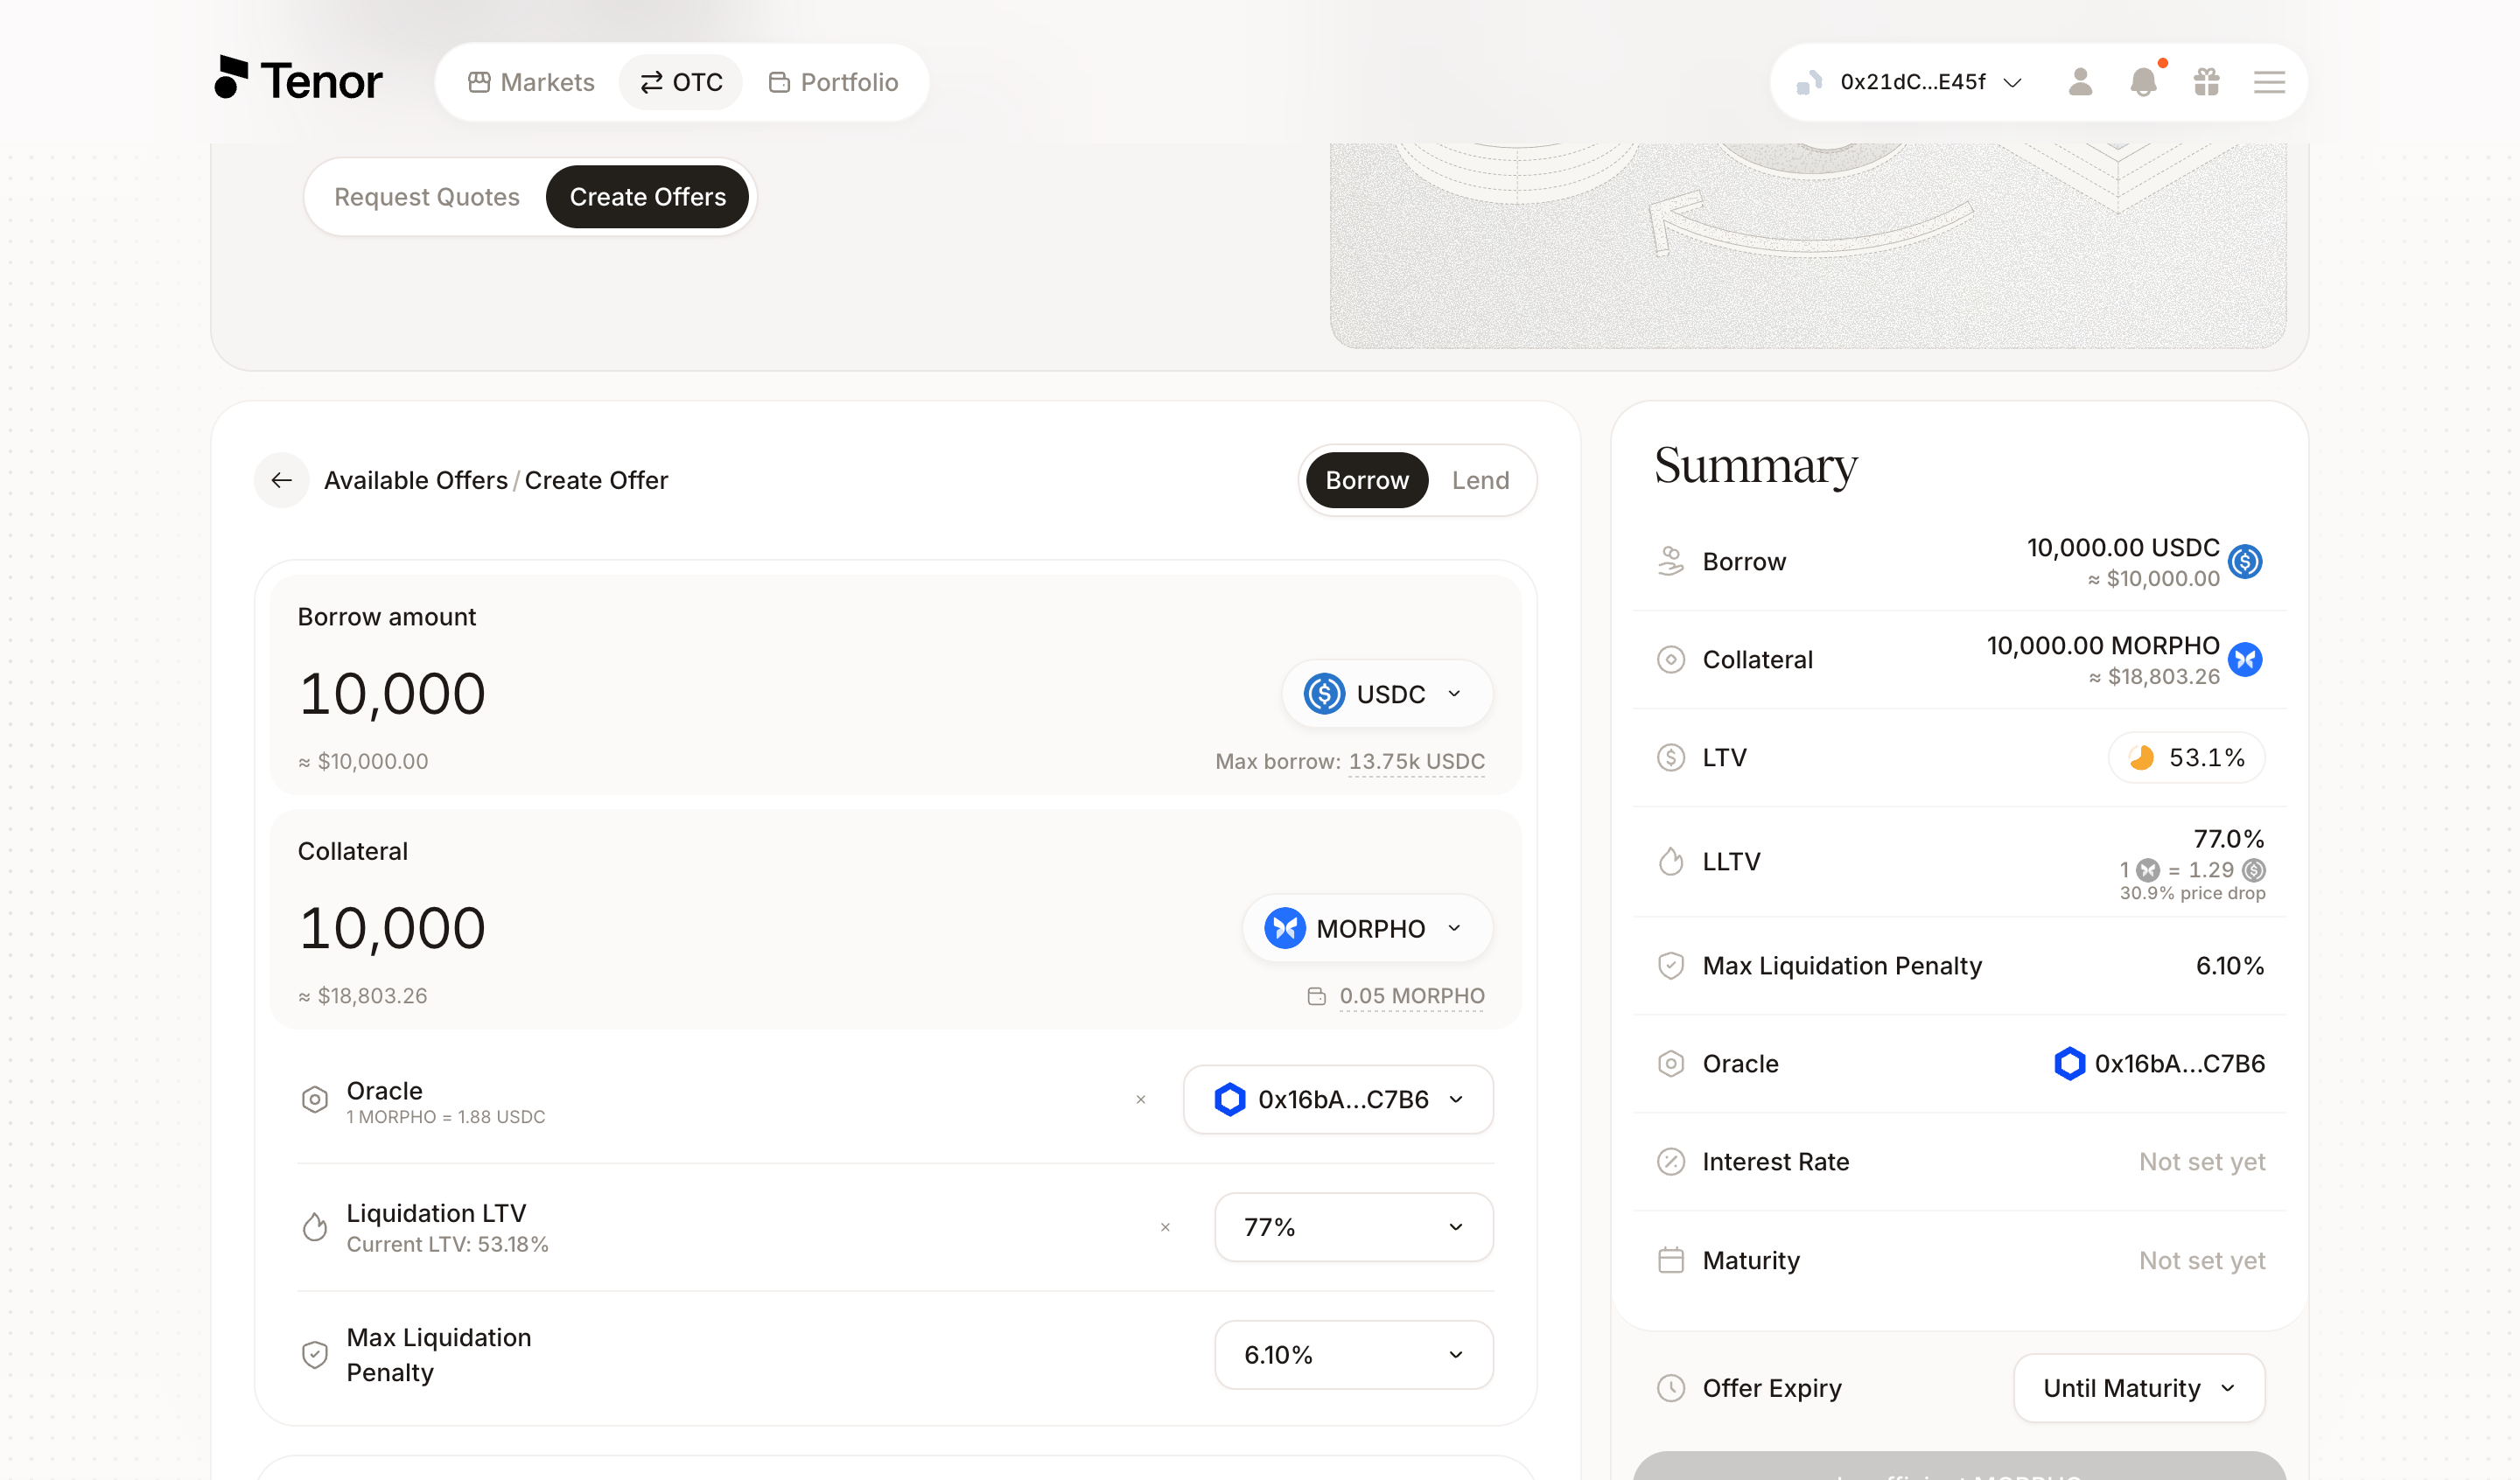
Task: Go to the OTC tab
Action: tap(682, 82)
